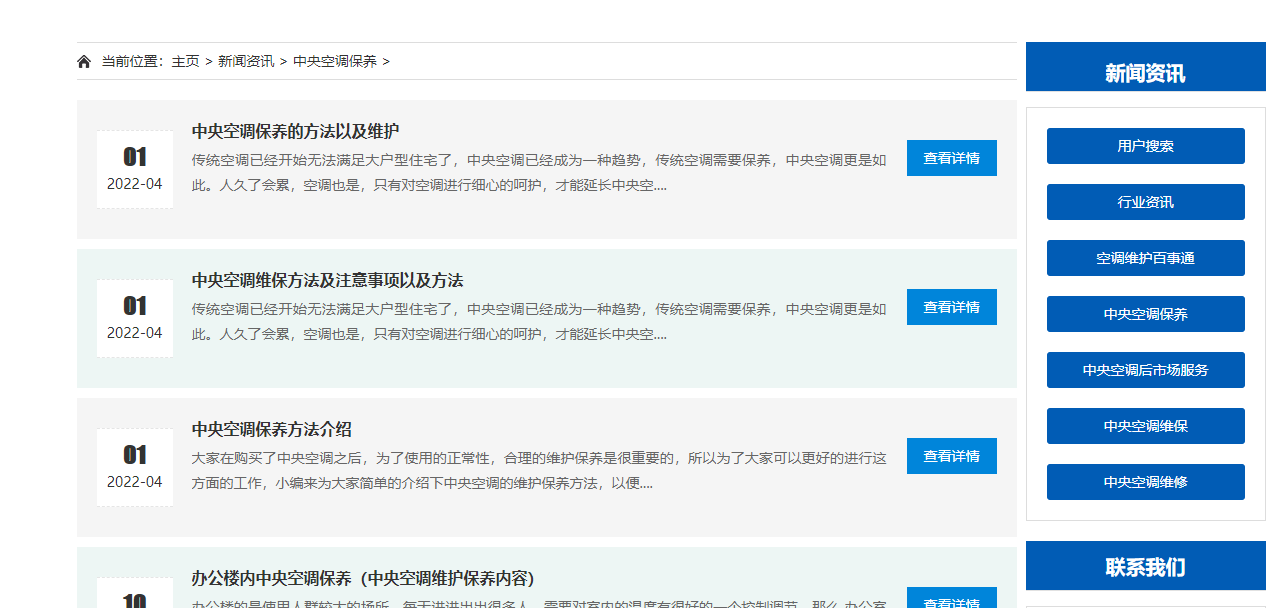Image resolution: width=1269 pixels, height=608 pixels.
Task: Open 中央空调后市场服务 category
Action: tap(1145, 370)
